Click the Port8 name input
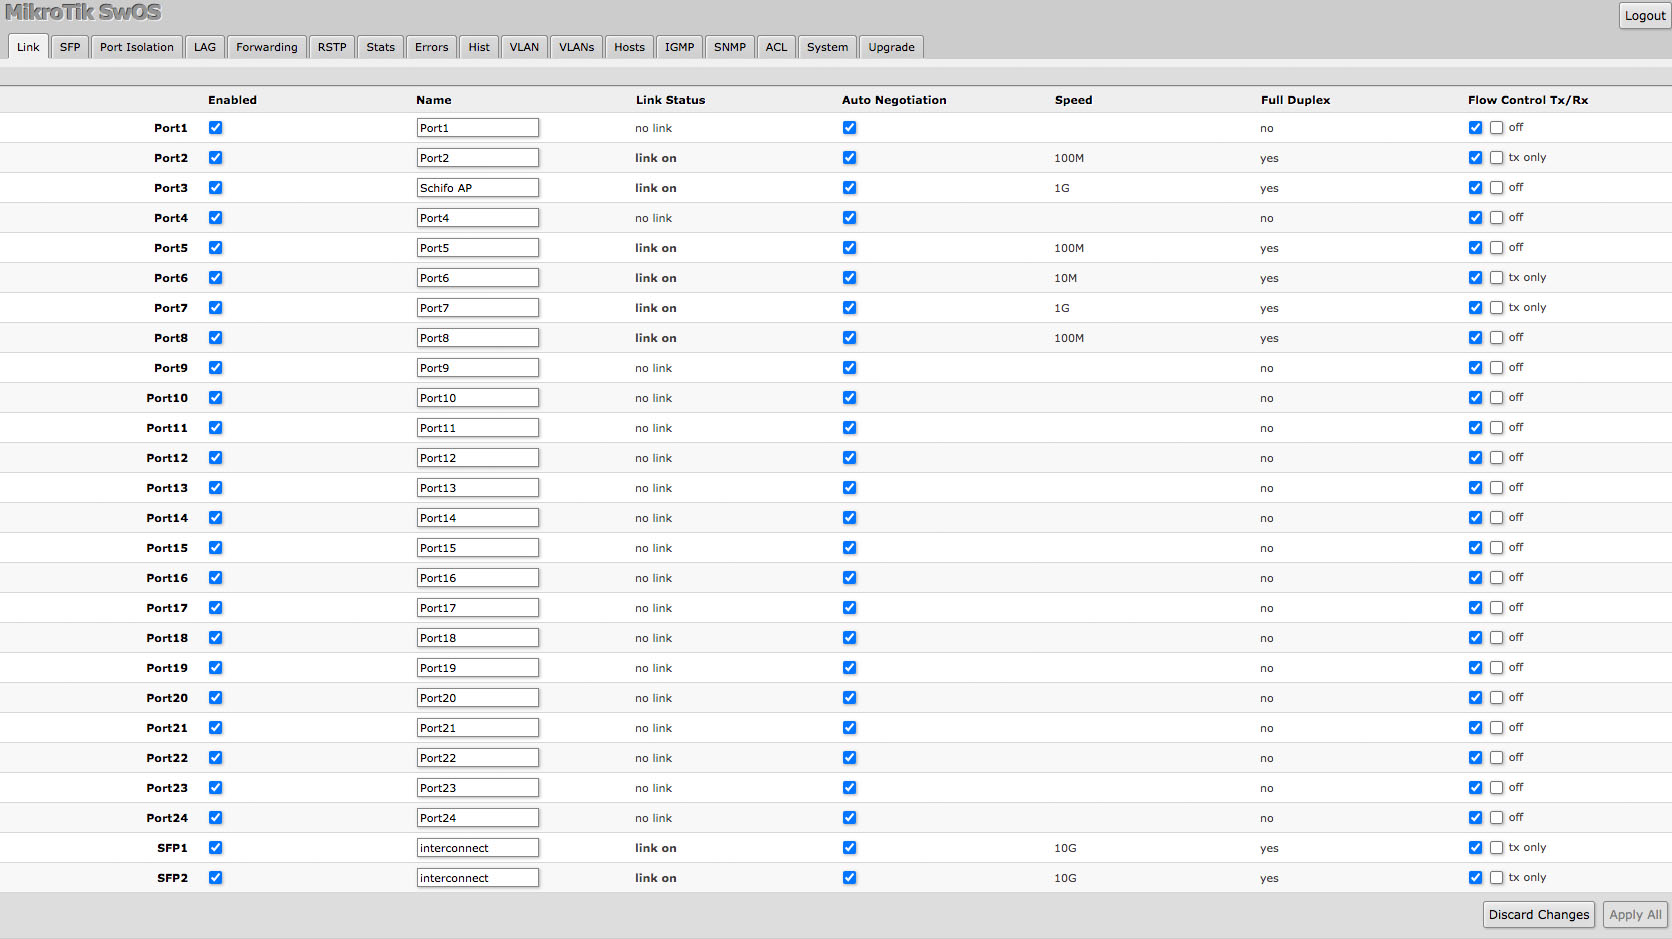 tap(478, 338)
